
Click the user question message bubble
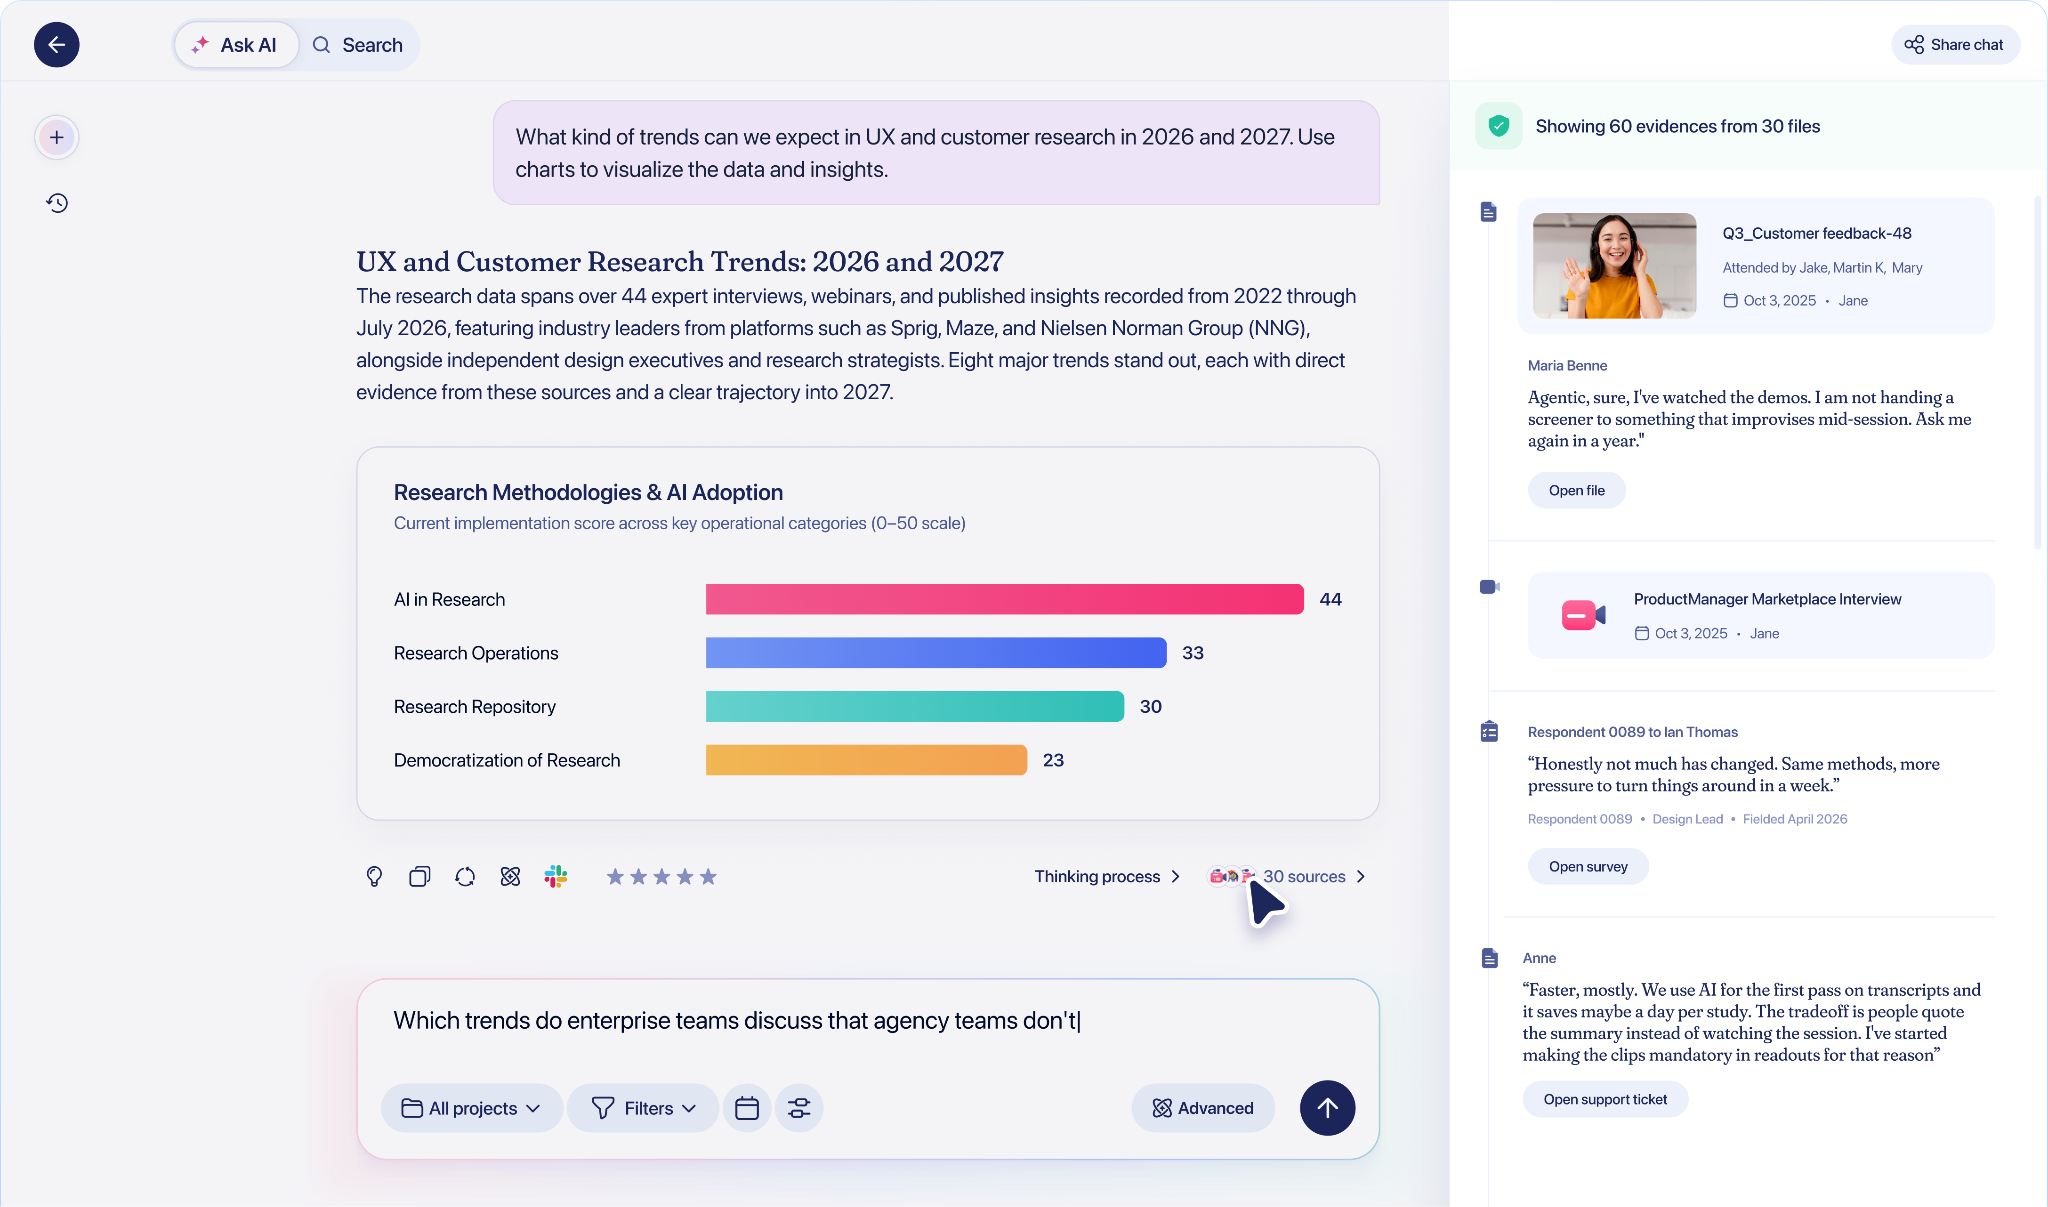click(936, 153)
